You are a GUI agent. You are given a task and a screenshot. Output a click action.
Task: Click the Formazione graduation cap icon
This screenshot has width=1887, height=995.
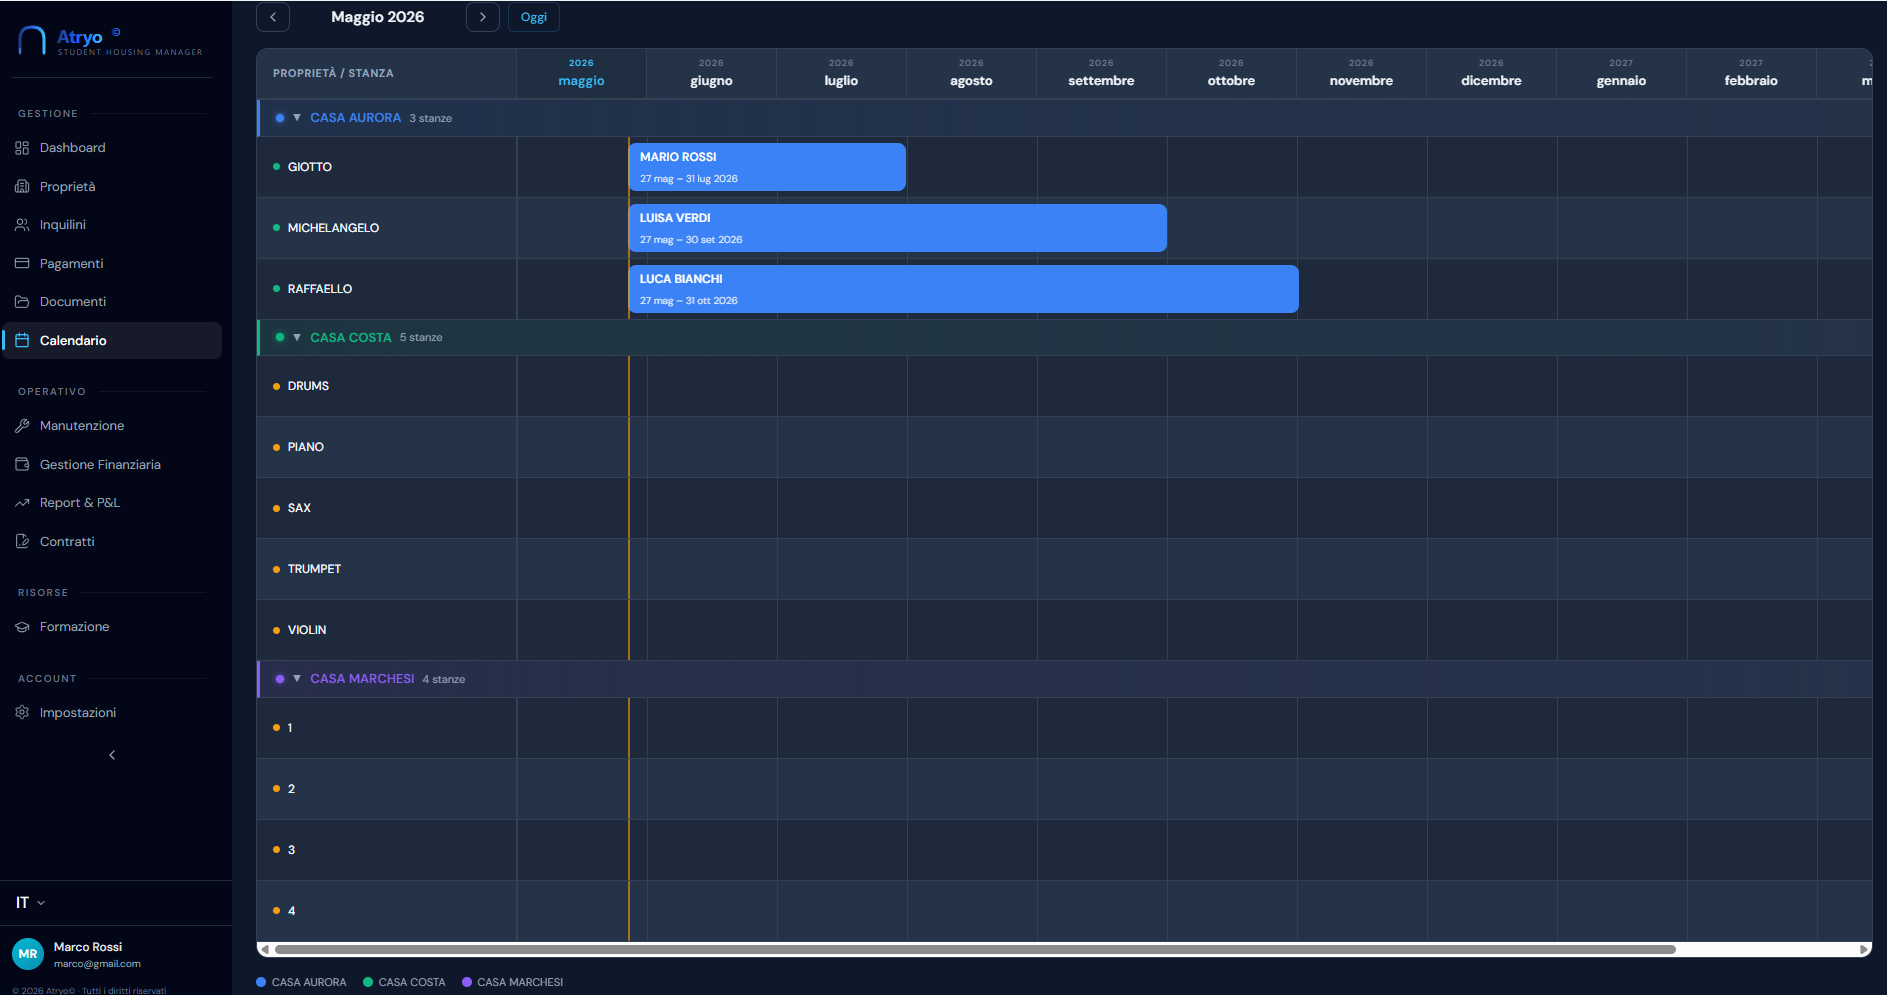coord(22,627)
